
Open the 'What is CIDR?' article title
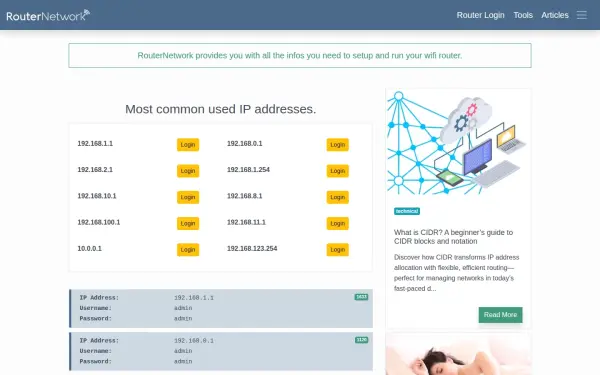[x=453, y=237]
